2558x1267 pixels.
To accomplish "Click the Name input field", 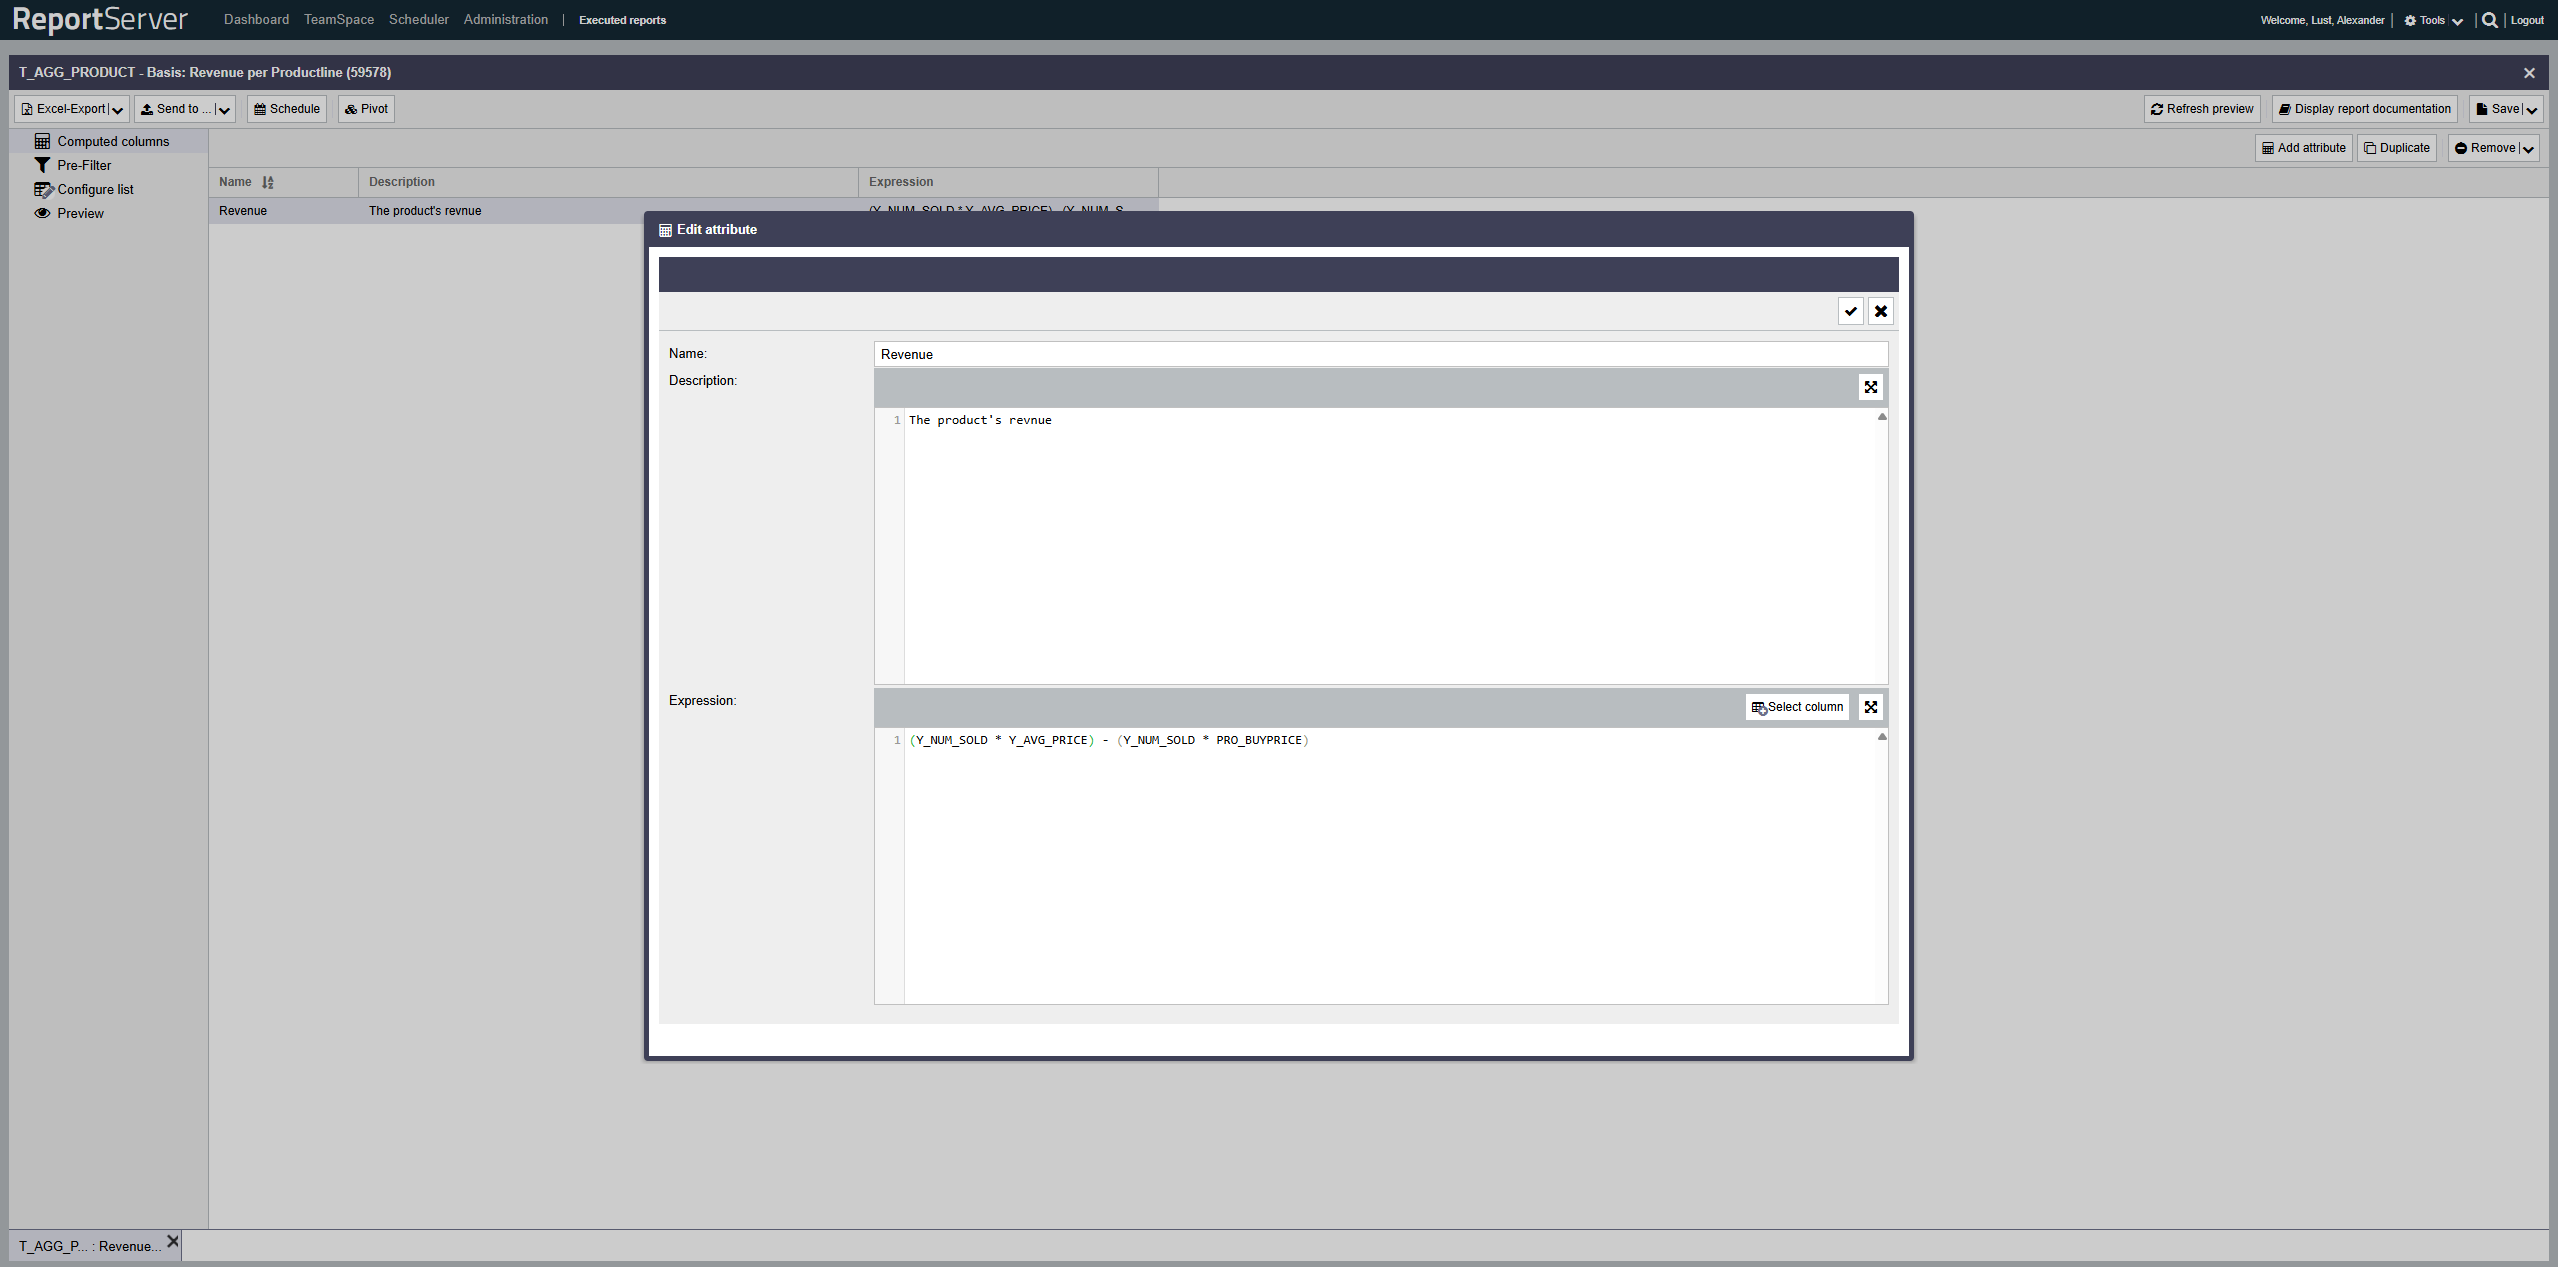I will [1380, 354].
